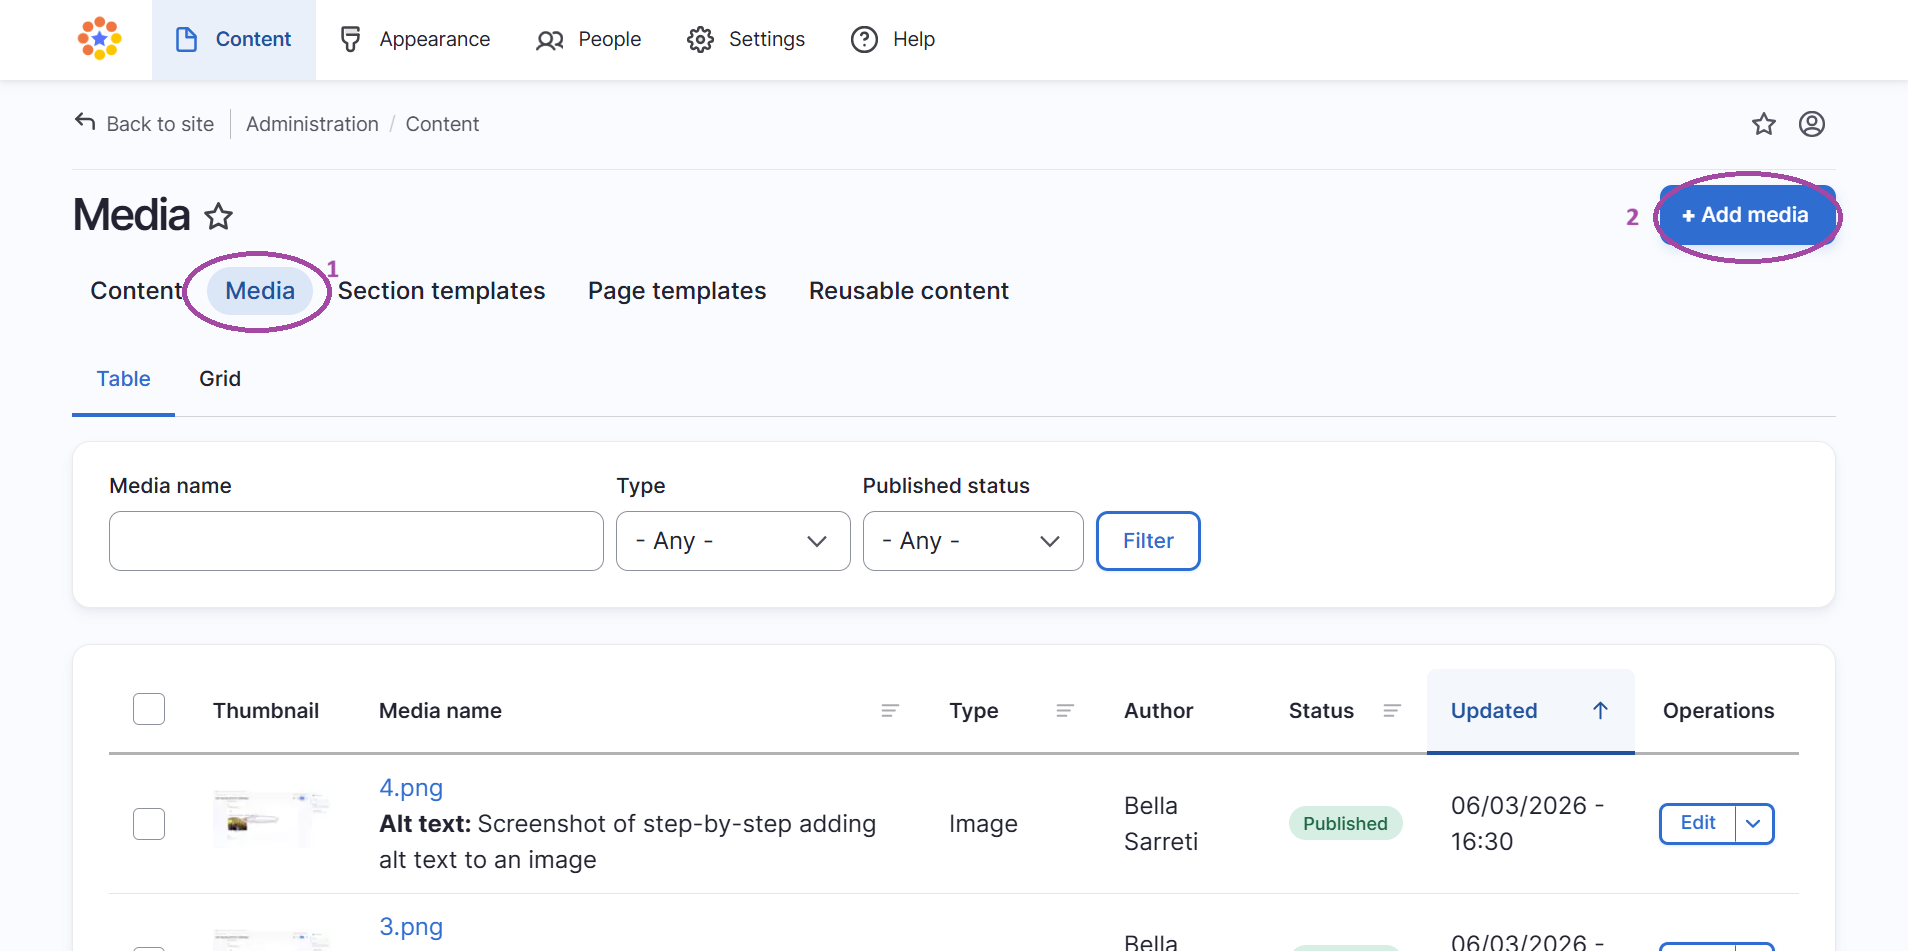Viewport: 1908px width, 951px height.
Task: Switch to the Grid view tab
Action: (219, 378)
